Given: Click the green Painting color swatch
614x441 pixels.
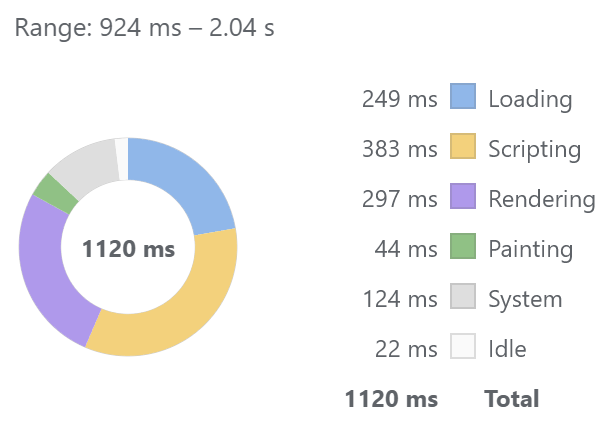Looking at the screenshot, I should 463,246.
